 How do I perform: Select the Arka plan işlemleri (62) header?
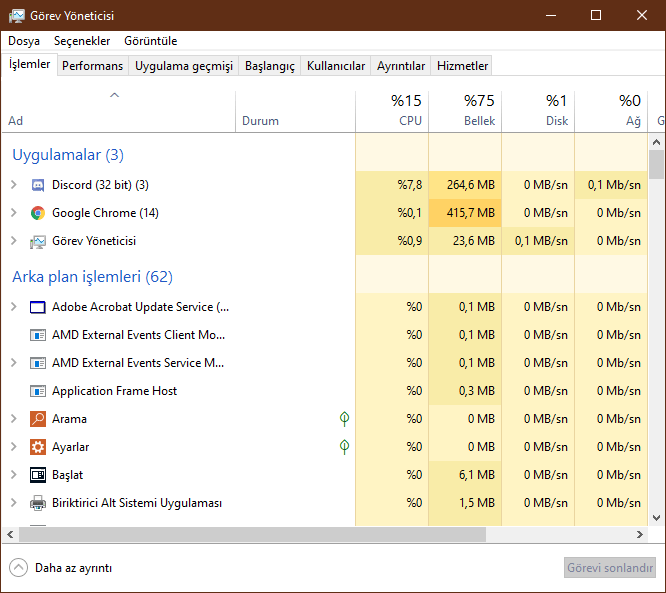click(x=93, y=277)
